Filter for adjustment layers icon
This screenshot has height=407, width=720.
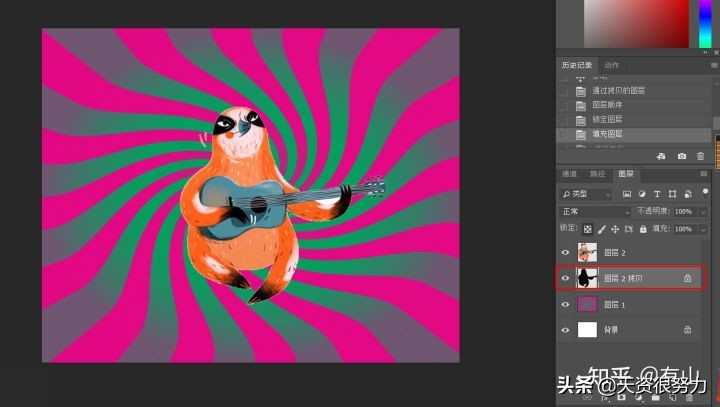pyautogui.click(x=642, y=194)
